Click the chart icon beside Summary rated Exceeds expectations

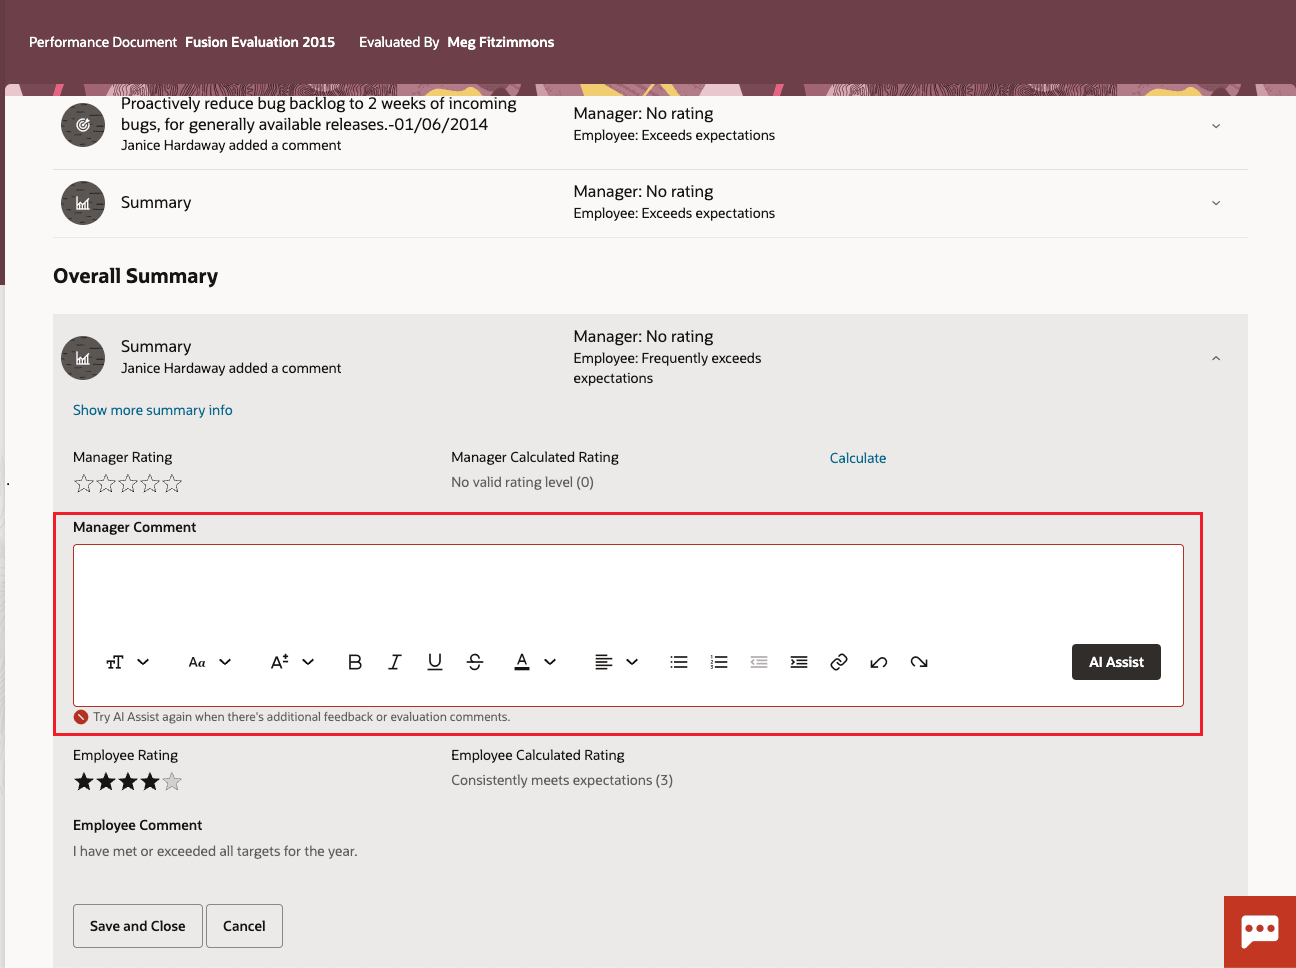(83, 203)
